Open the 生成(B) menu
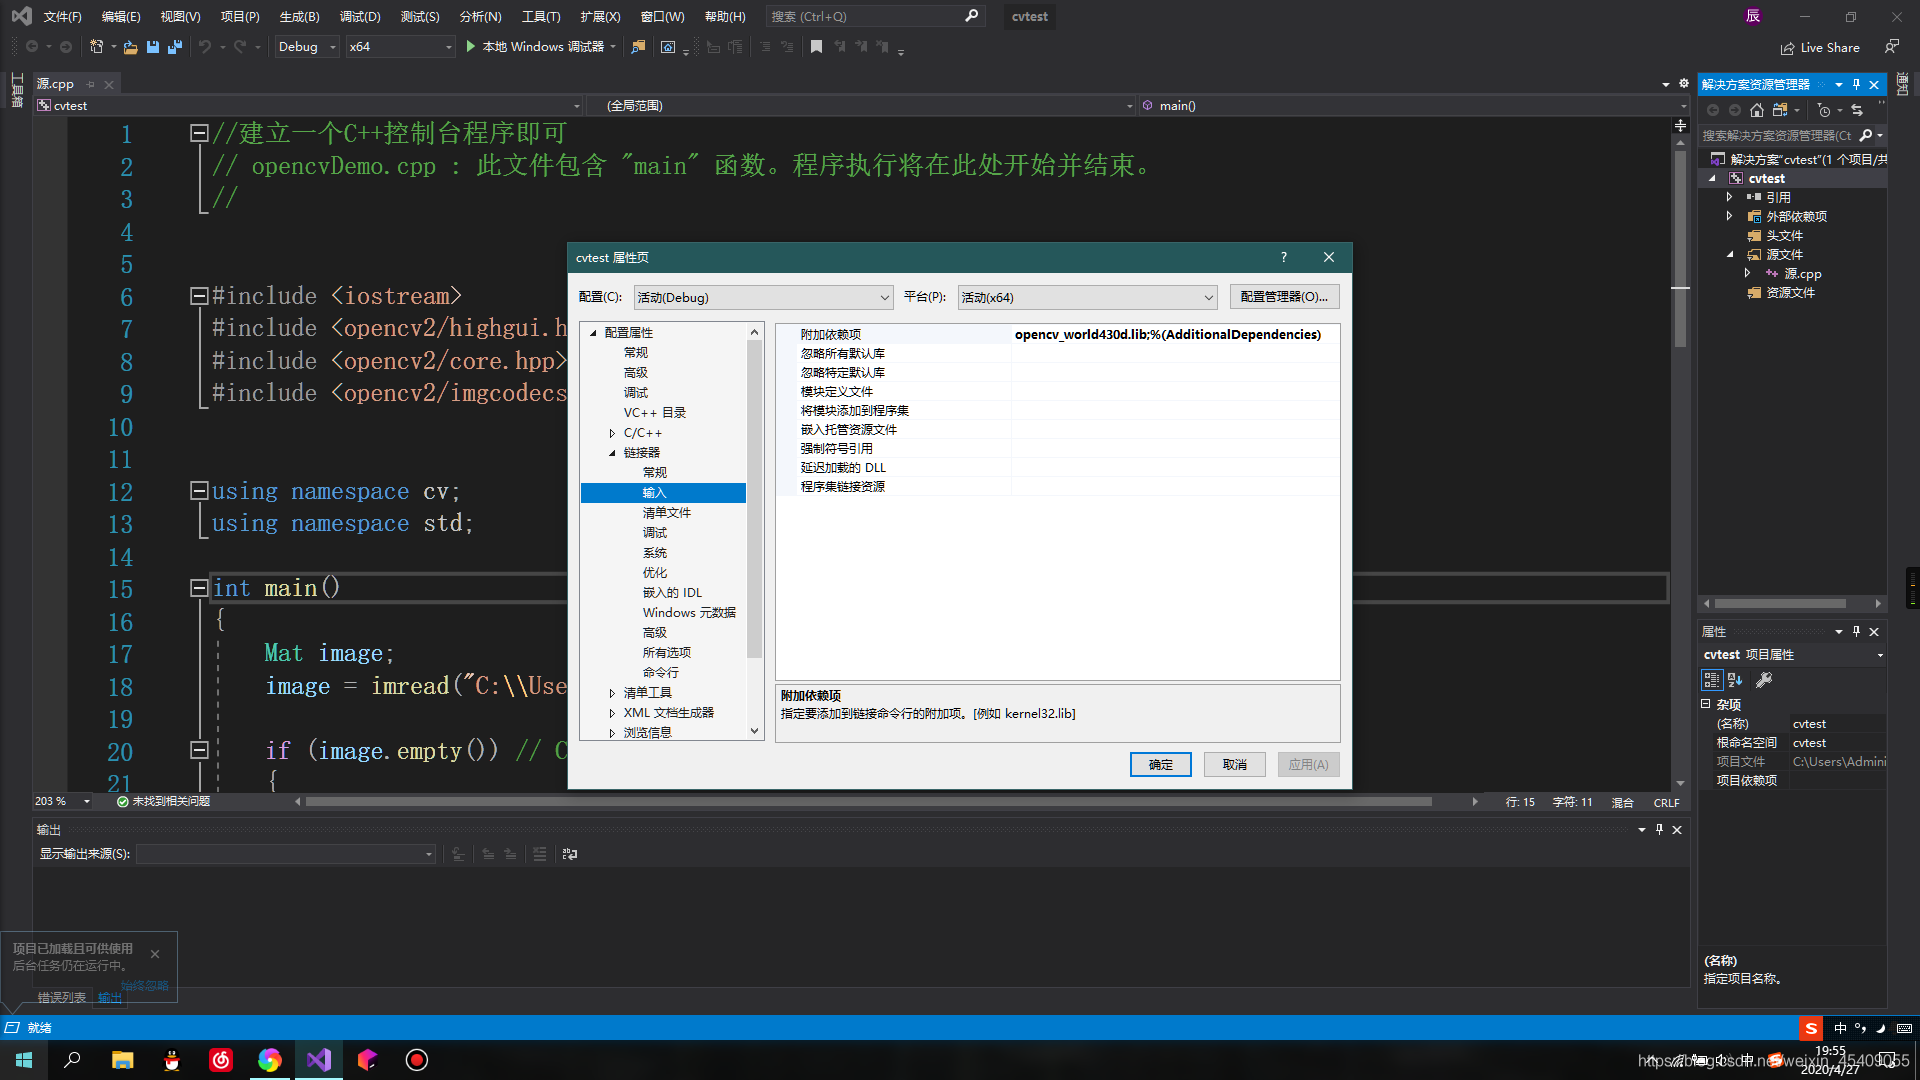This screenshot has width=1920, height=1080. click(x=299, y=17)
